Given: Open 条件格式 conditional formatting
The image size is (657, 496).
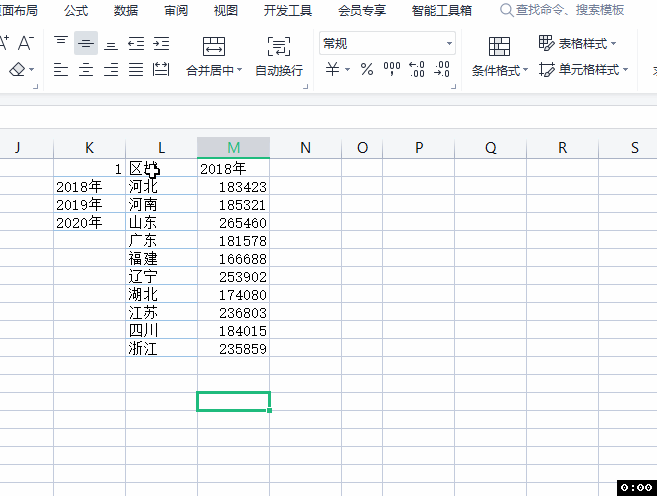Looking at the screenshot, I should (x=499, y=56).
